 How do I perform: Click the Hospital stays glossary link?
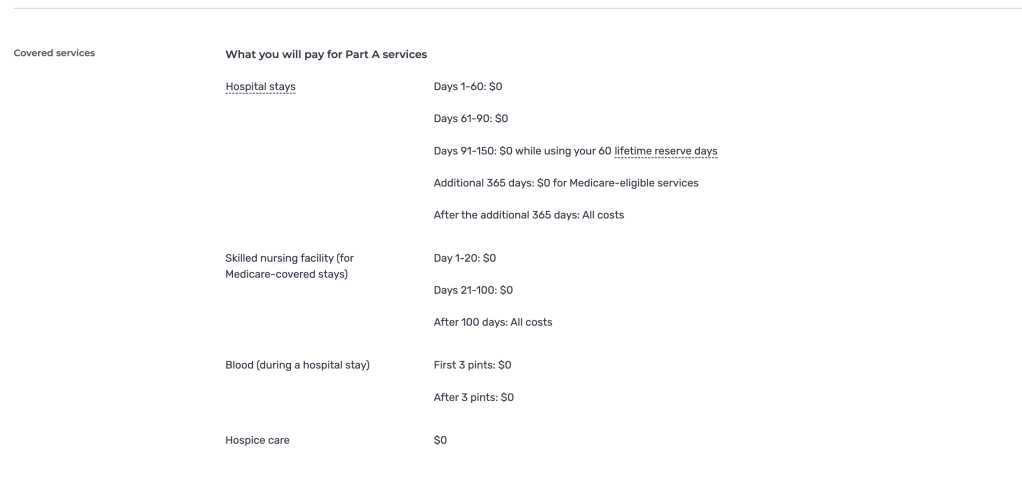261,86
